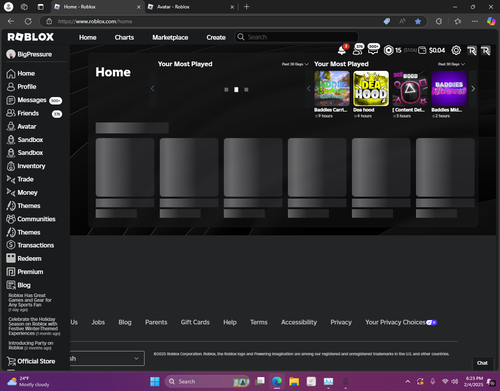Open the Help footer link
500x391 pixels.
[x=230, y=322]
